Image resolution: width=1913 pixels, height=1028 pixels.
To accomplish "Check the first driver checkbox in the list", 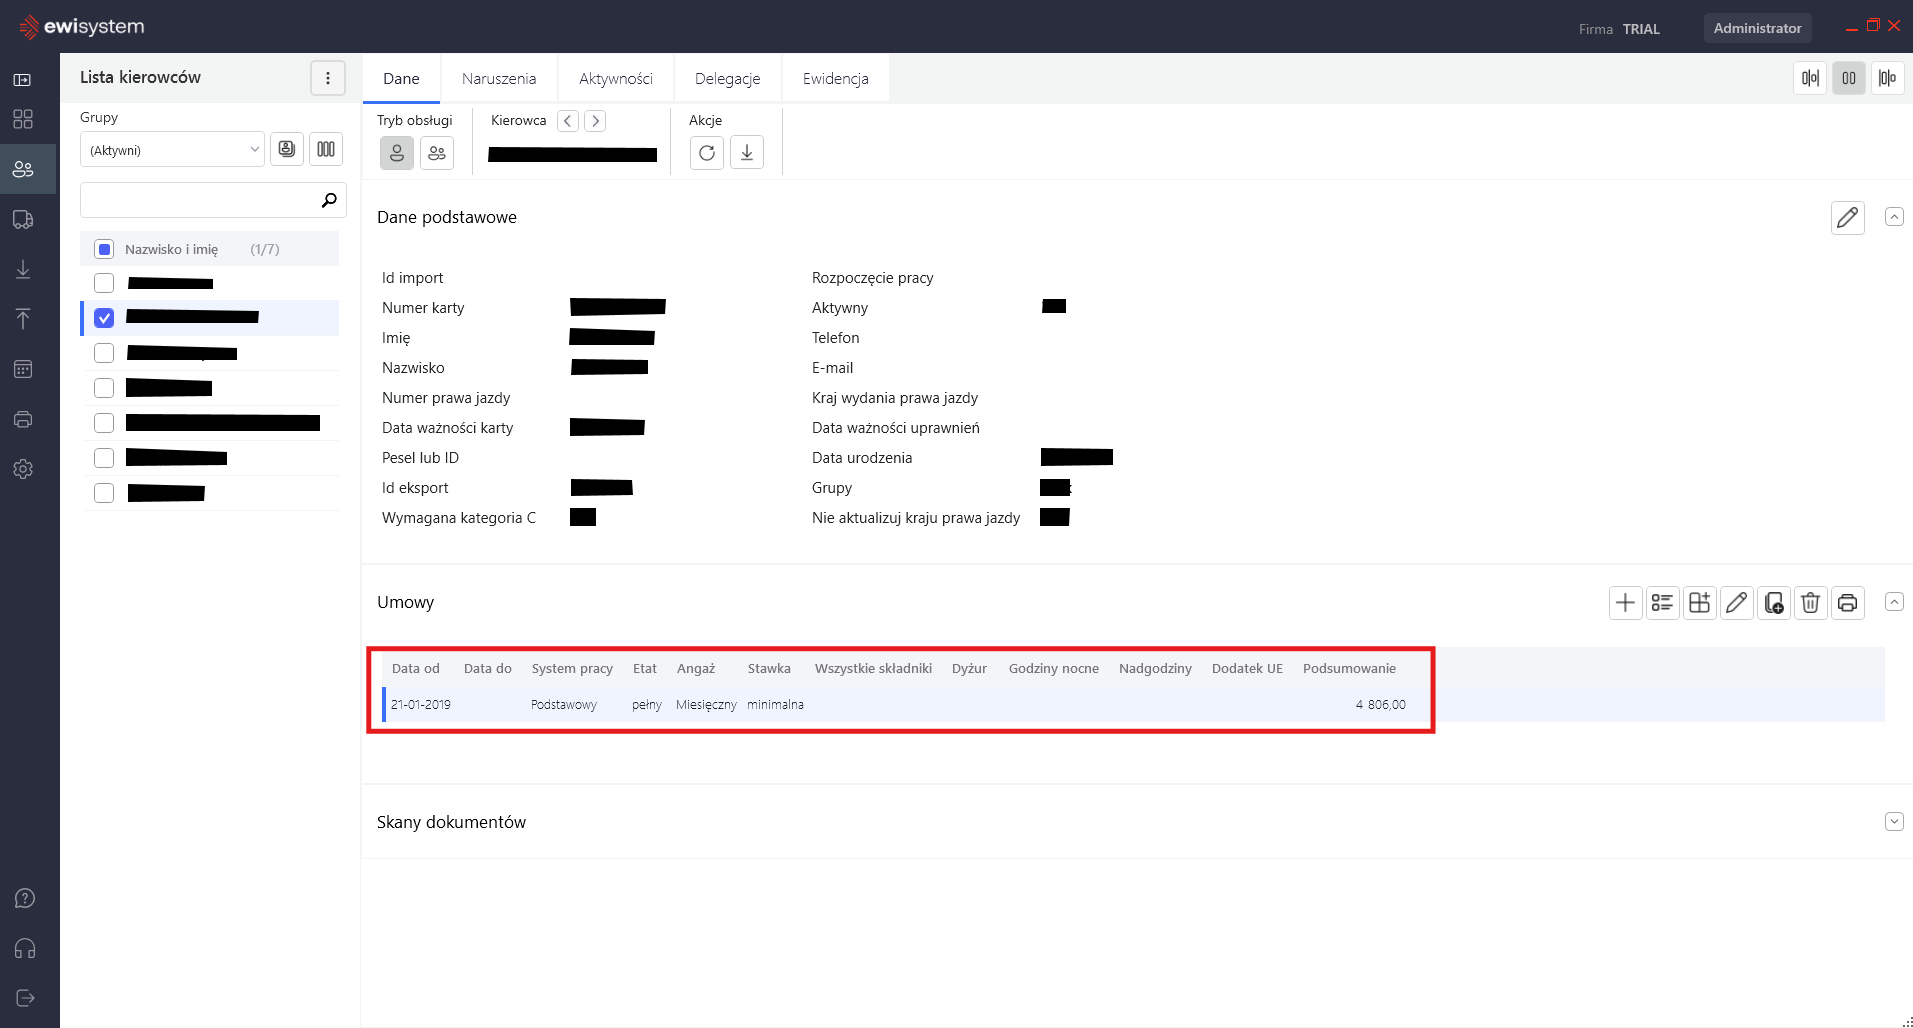I will [x=104, y=283].
